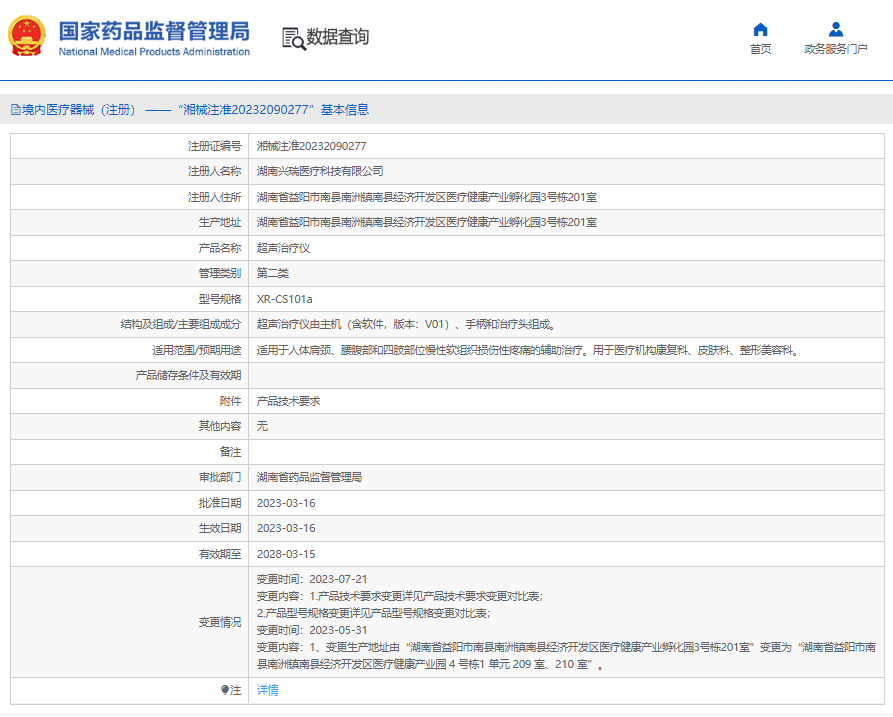Click 产品技术要求 attachment text

[289, 401]
